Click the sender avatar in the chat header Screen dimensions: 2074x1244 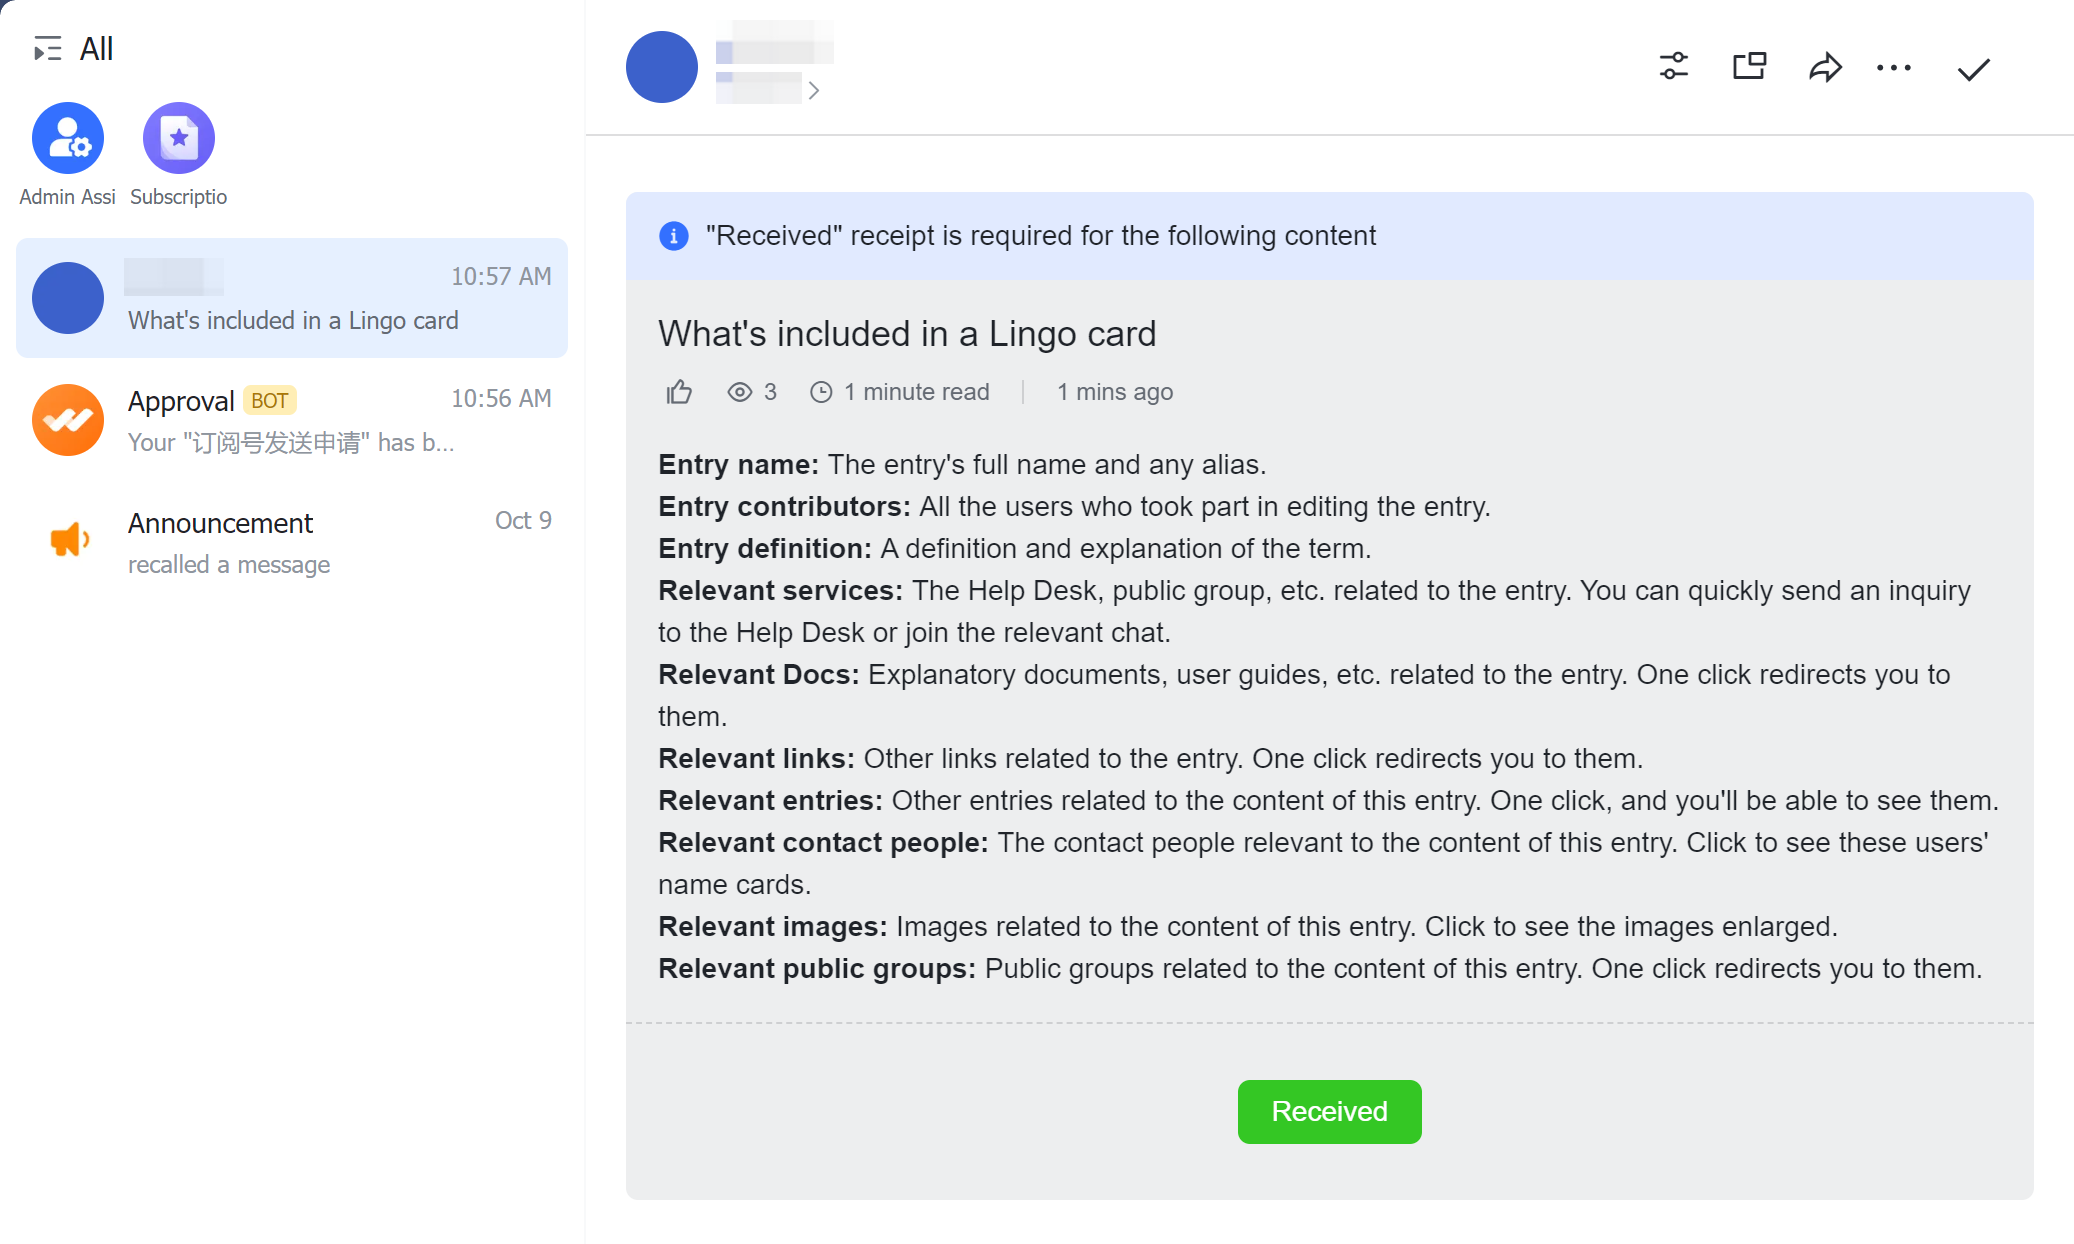660,66
